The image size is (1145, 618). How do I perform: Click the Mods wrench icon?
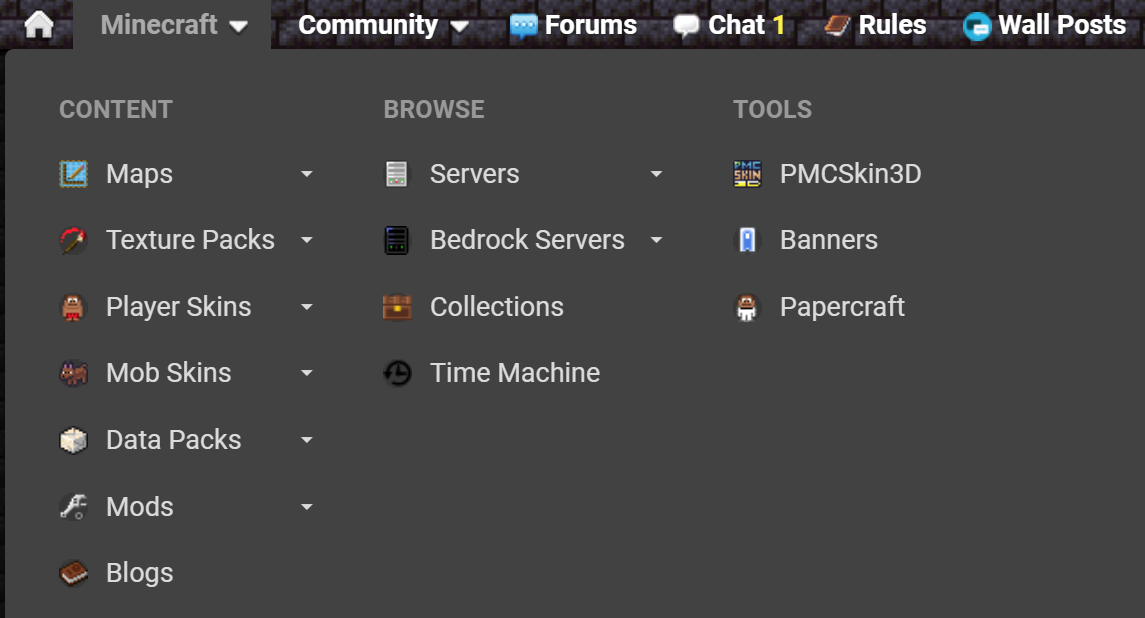[x=73, y=506]
